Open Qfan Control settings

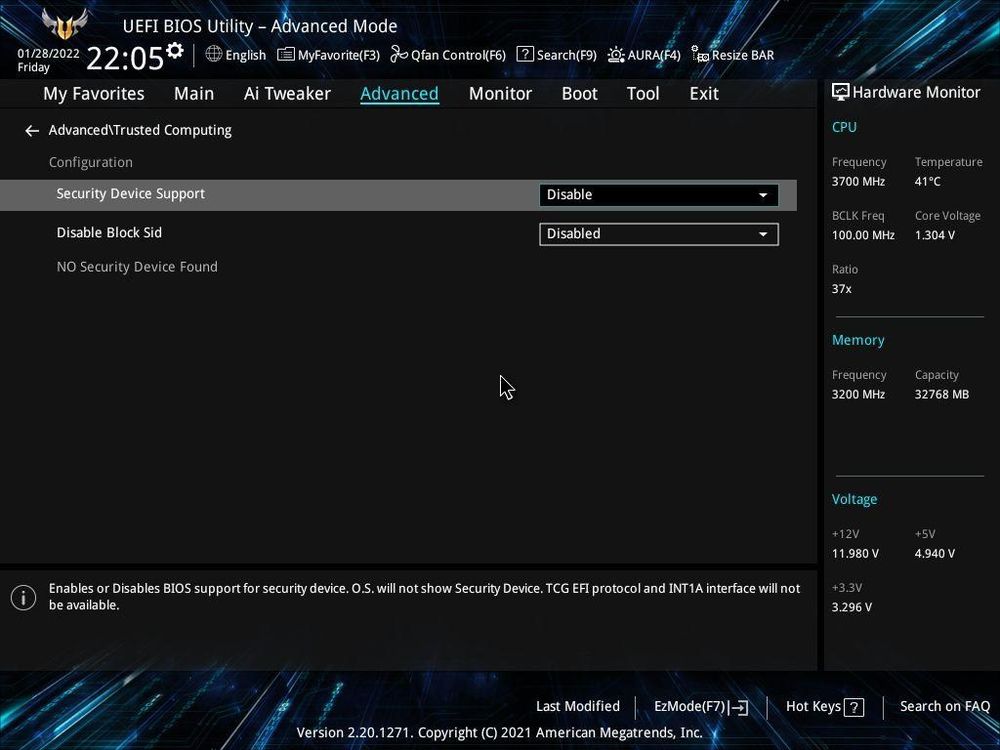(x=447, y=55)
